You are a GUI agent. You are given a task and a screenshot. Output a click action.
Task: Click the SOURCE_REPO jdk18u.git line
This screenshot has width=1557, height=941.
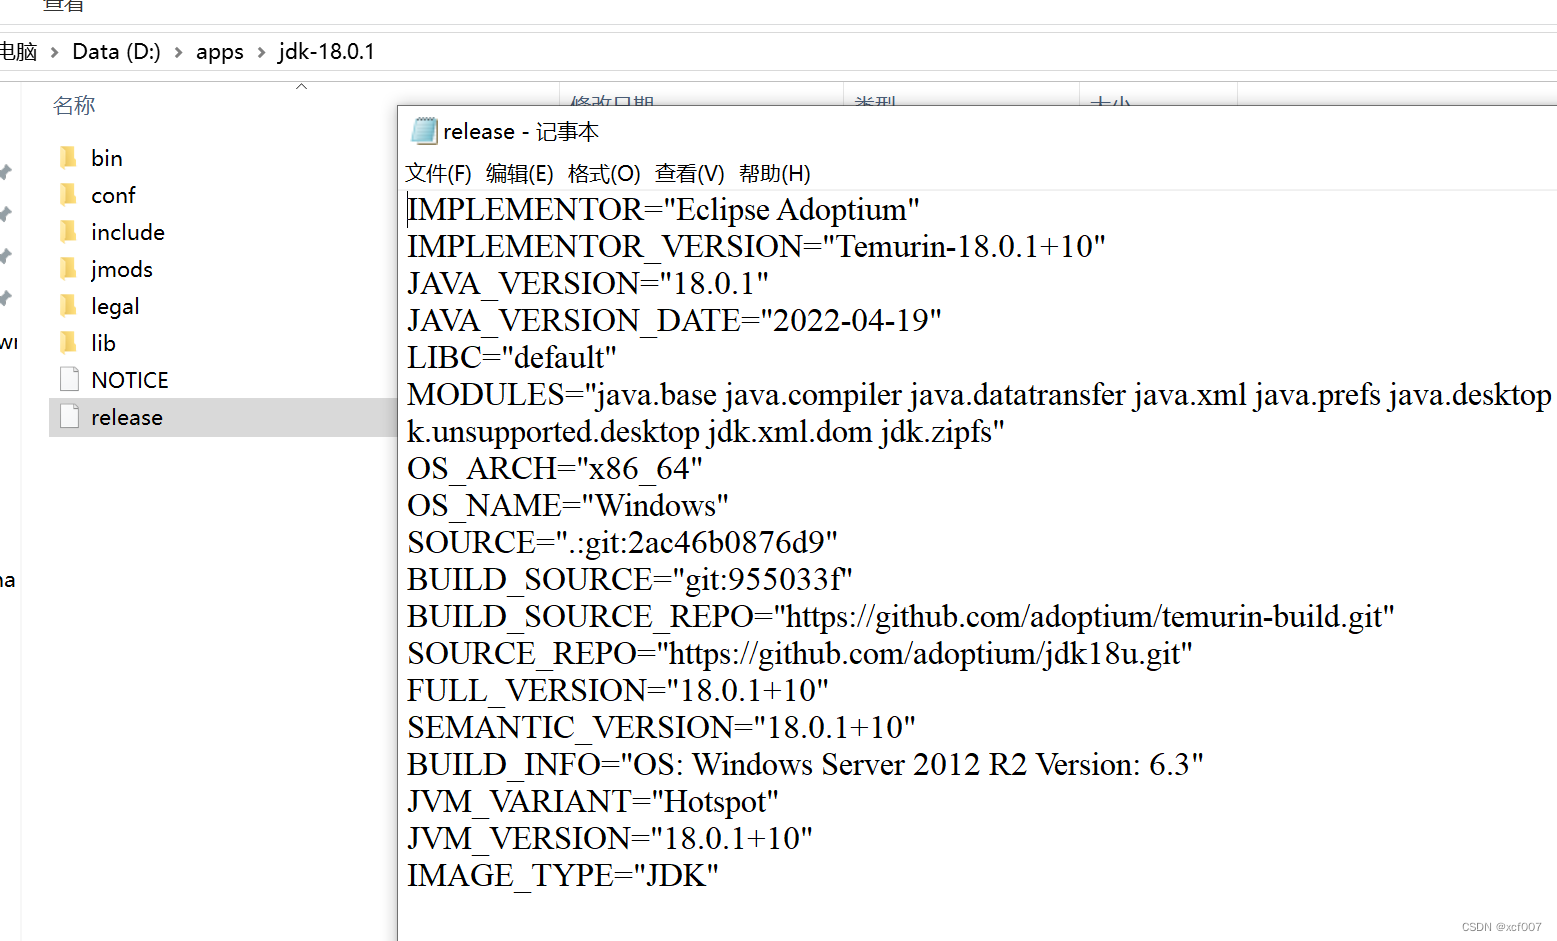click(x=800, y=654)
